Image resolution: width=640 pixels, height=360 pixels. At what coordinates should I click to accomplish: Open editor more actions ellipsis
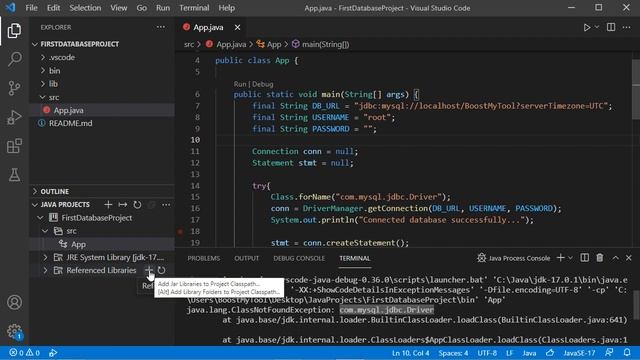(627, 27)
